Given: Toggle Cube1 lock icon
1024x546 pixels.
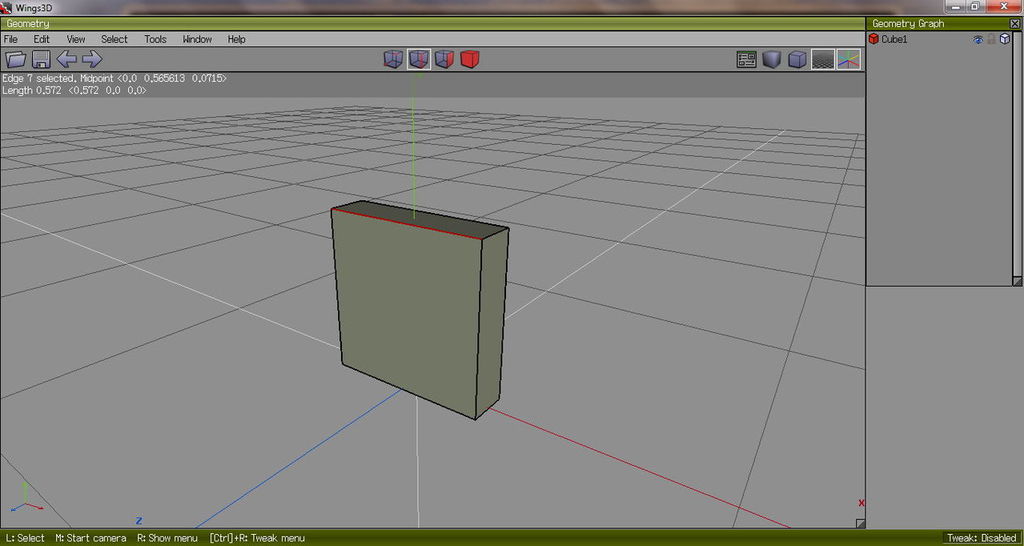Looking at the screenshot, I should [x=991, y=39].
